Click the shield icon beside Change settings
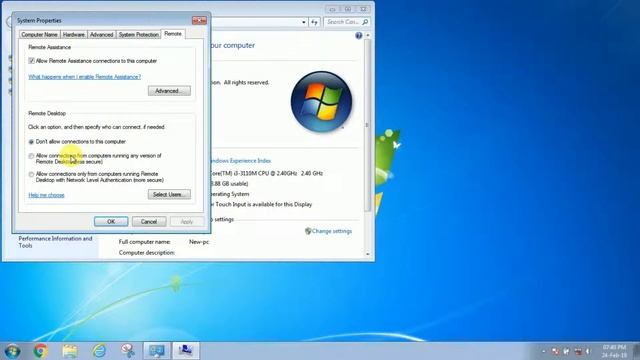640x360 pixels. pyautogui.click(x=308, y=231)
